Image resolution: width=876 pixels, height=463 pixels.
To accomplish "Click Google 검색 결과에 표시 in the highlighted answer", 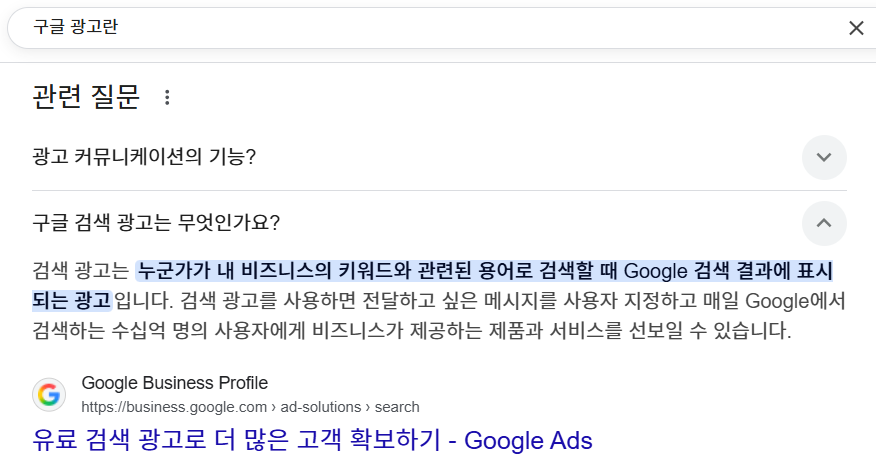I will coord(728,271).
